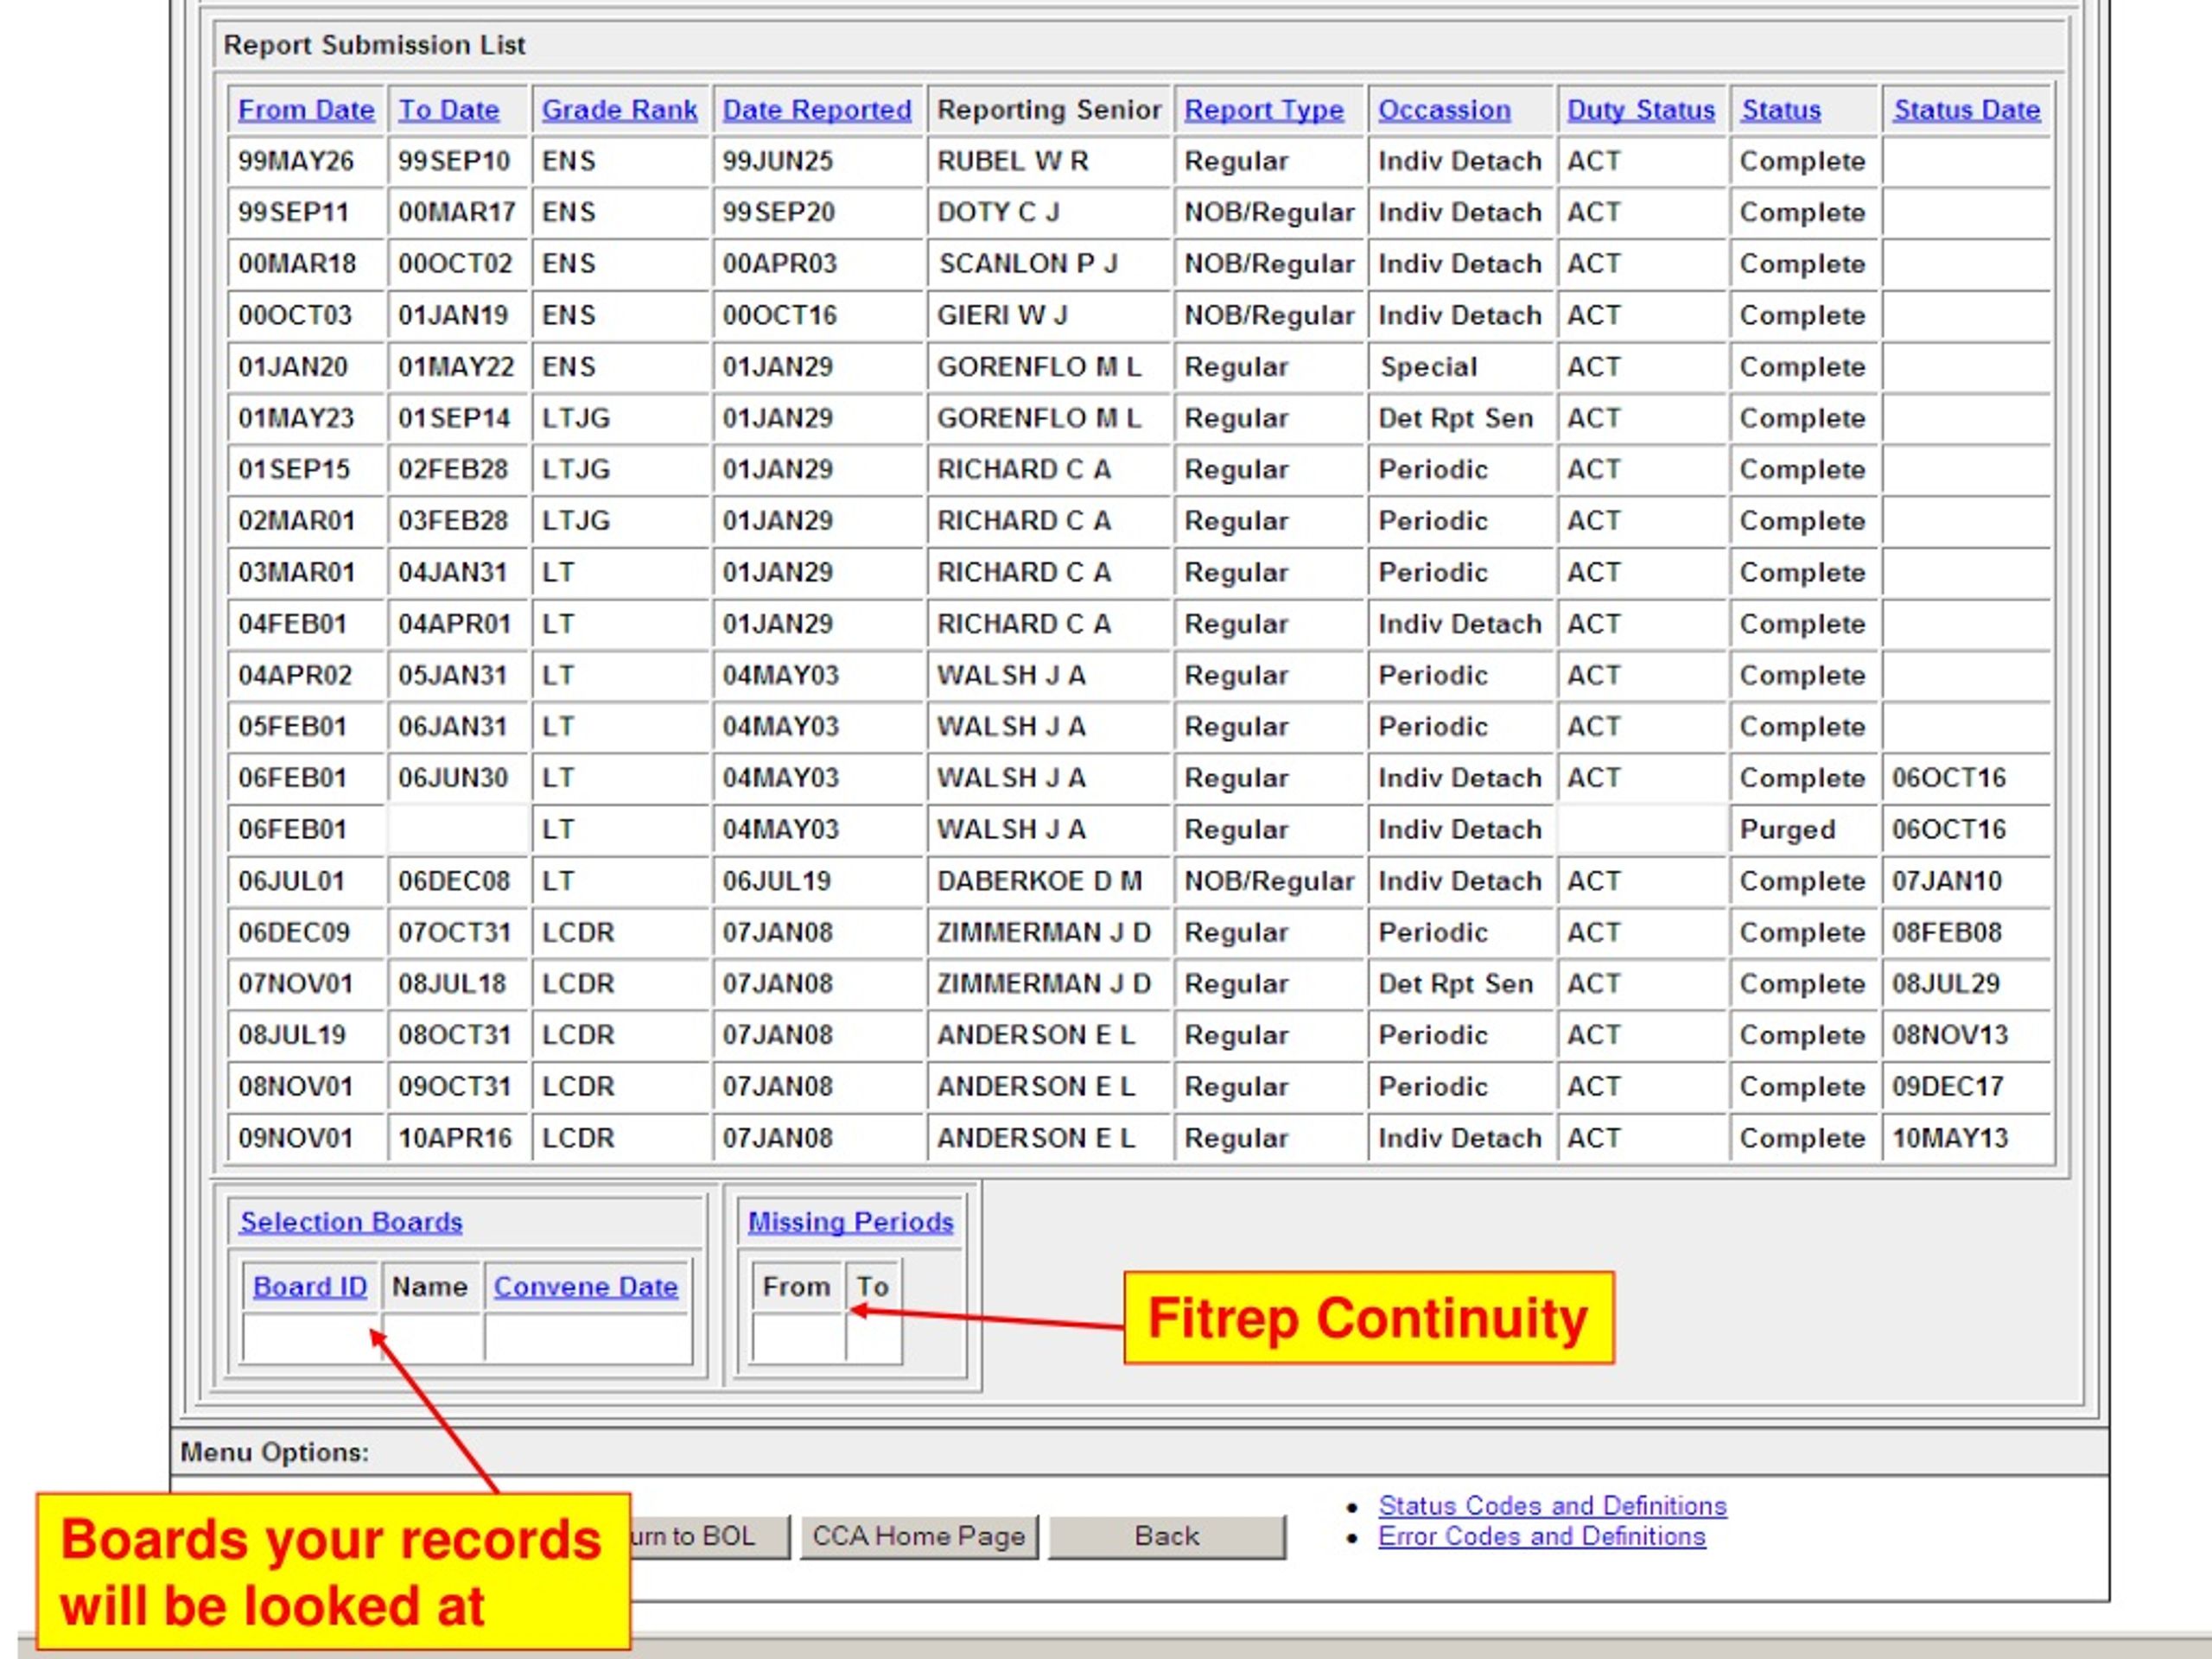Screen dimensions: 2212x1659
Task: Select reporting senior DABERKOE D M
Action: point(1049,881)
